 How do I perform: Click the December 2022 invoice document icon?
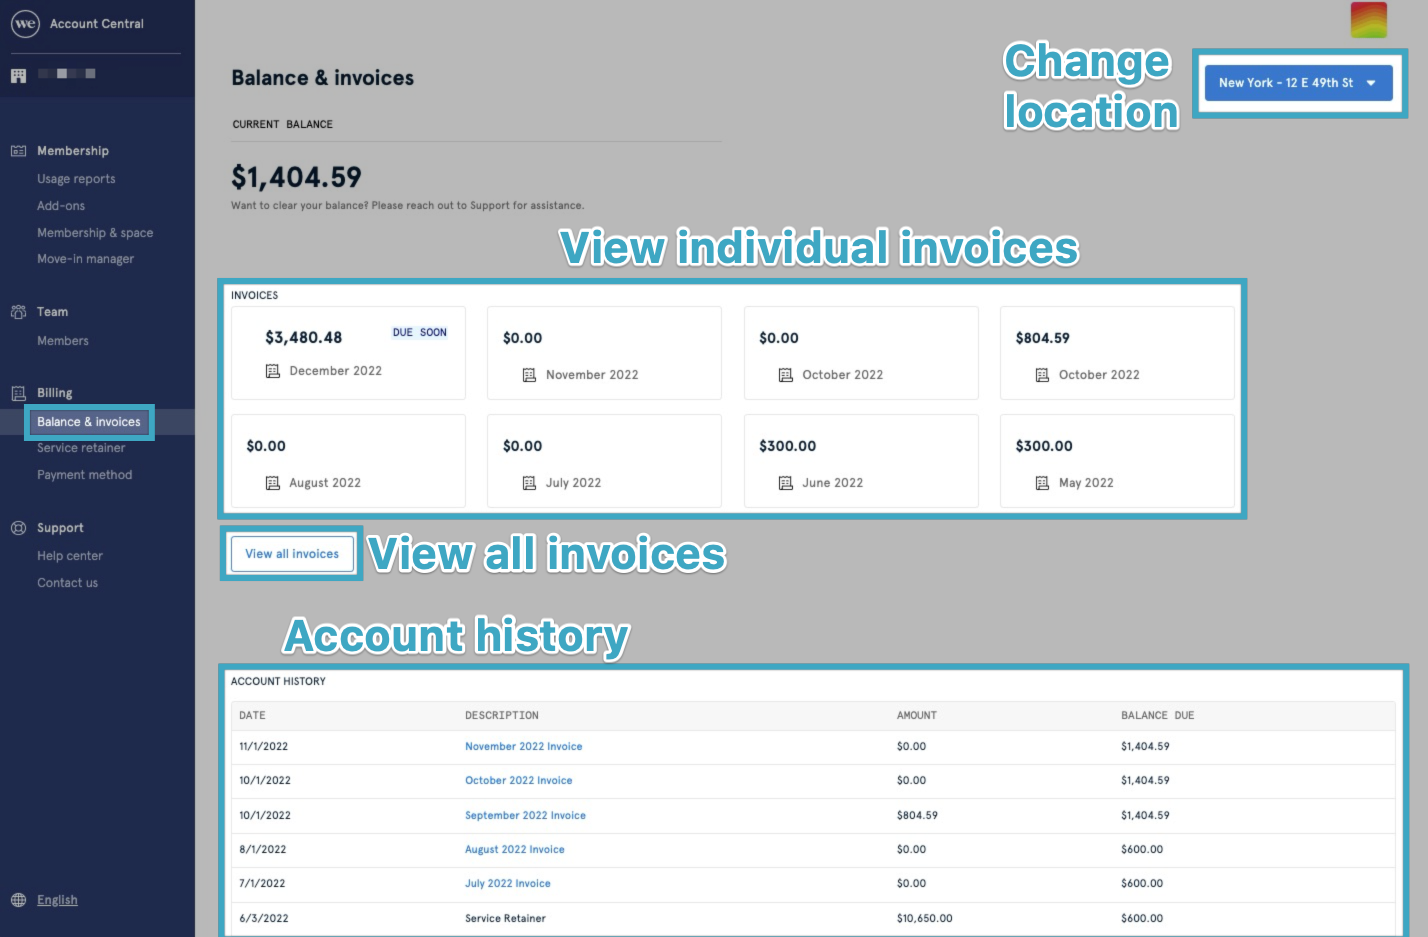tap(272, 371)
